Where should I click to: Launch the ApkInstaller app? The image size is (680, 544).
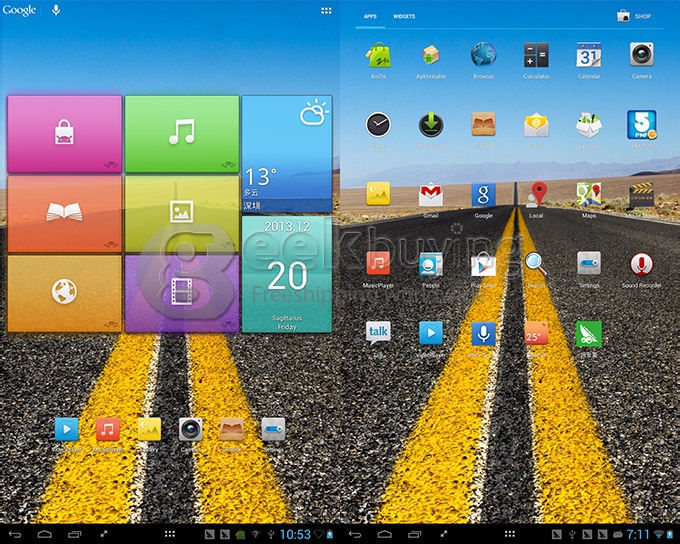(431, 55)
